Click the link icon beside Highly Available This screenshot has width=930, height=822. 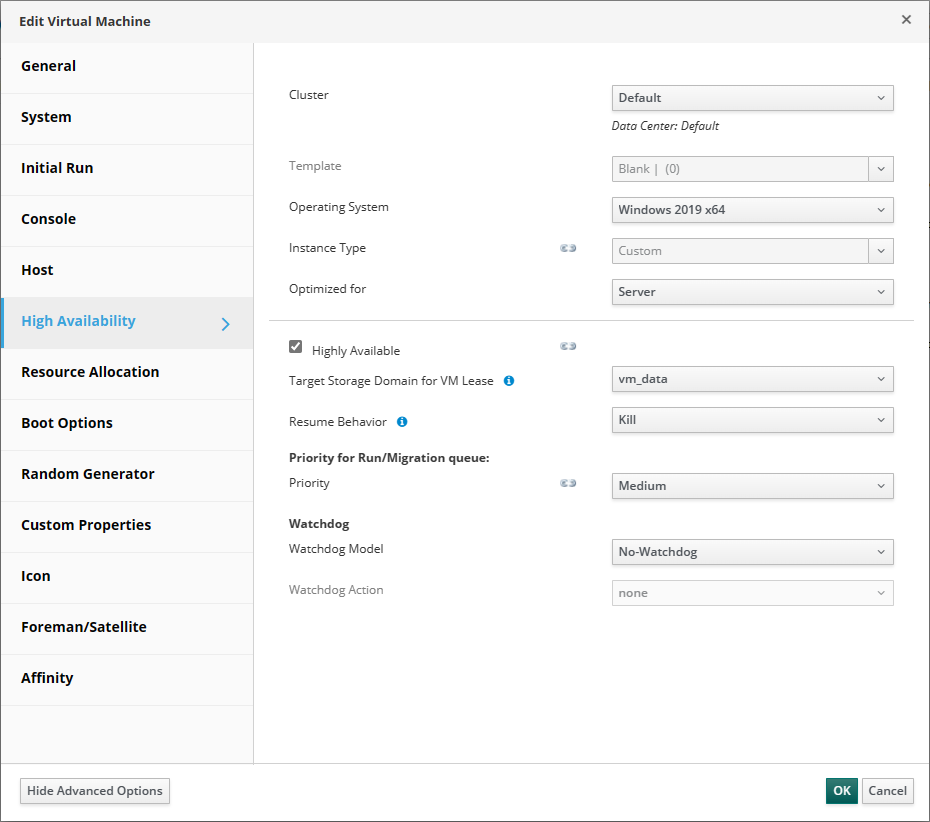click(x=568, y=346)
